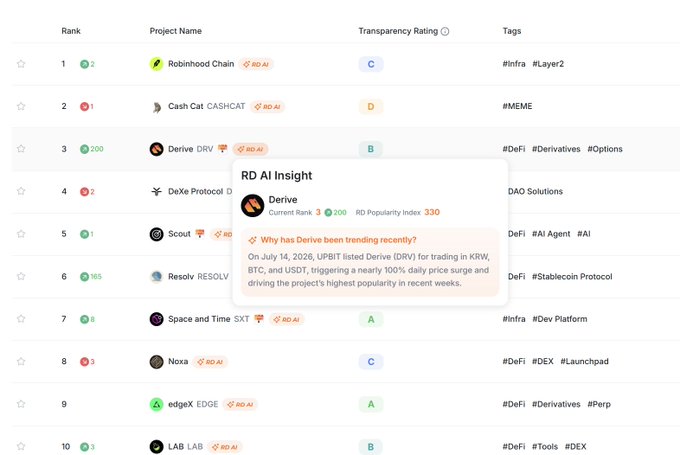
Task: Click the DeXe Protocol logo icon
Action: [157, 191]
